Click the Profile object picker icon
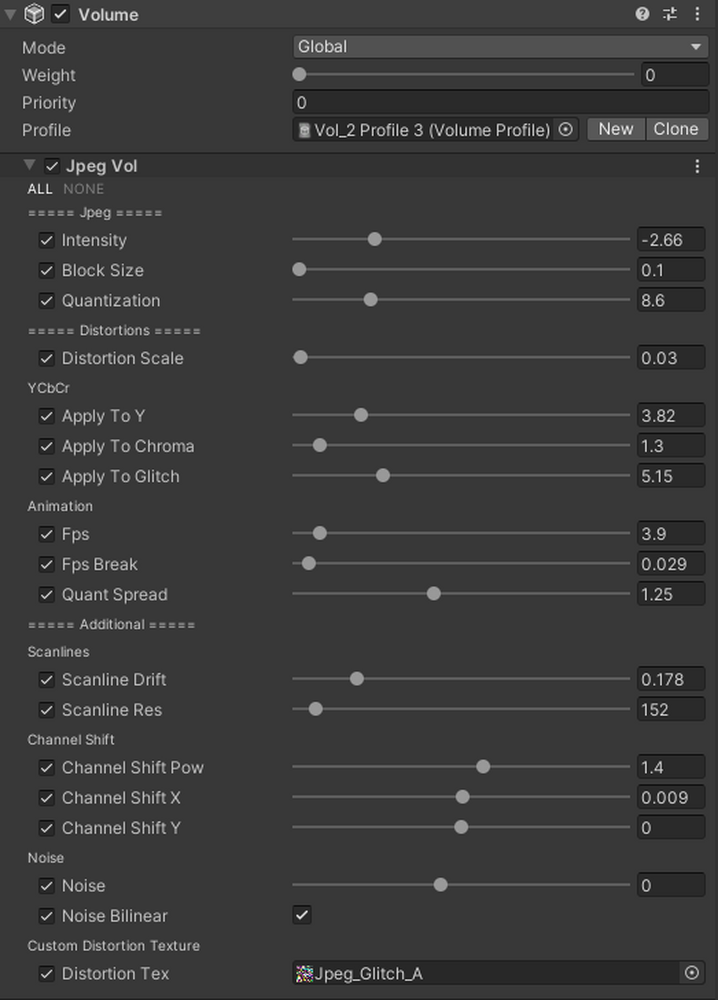 coord(566,129)
